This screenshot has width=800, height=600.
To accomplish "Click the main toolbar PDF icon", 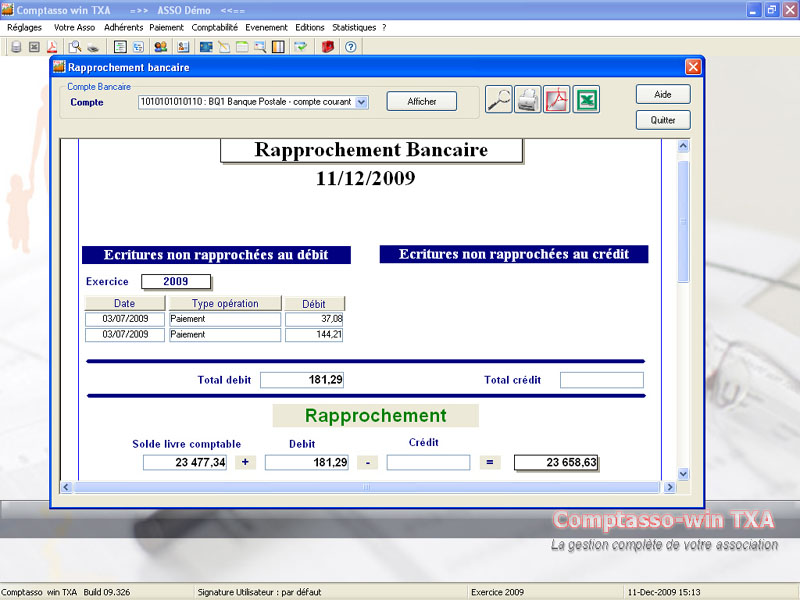I will (x=51, y=47).
